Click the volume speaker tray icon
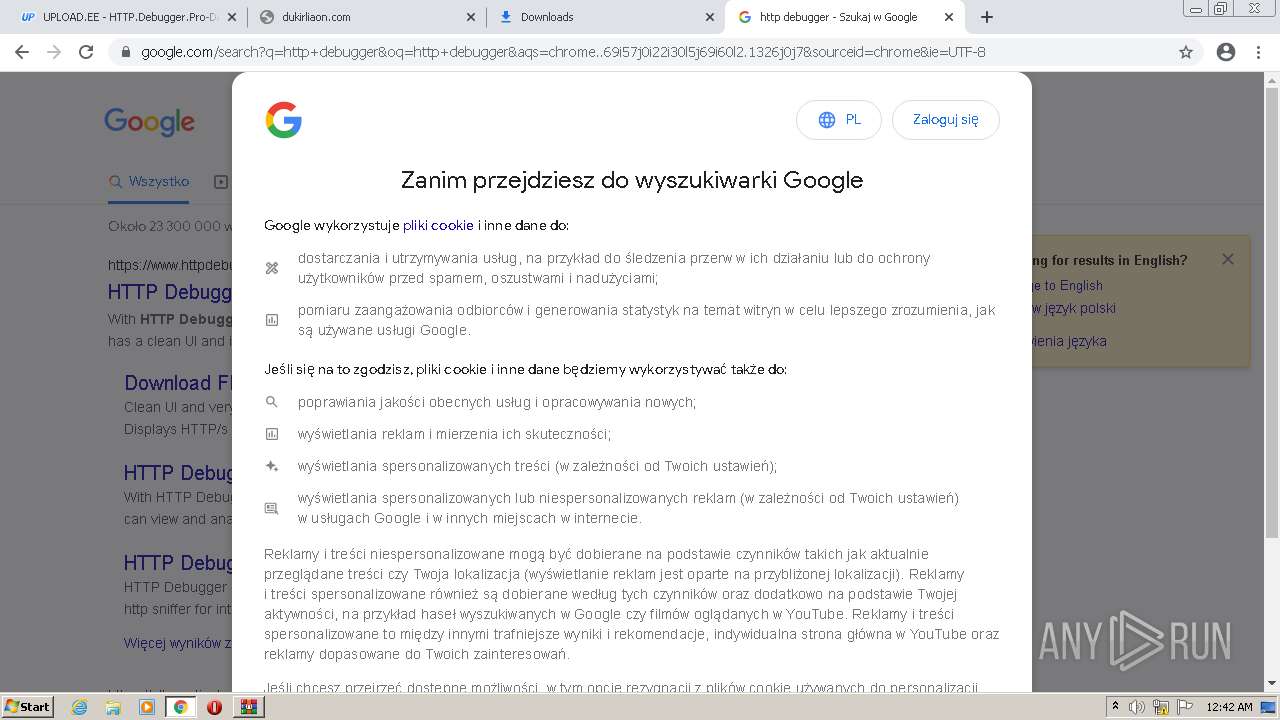This screenshot has height=720, width=1280. pos(1137,707)
